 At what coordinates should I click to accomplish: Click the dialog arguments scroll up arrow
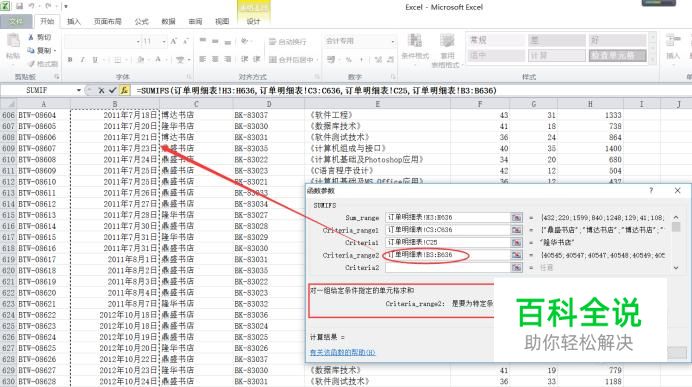coord(676,217)
